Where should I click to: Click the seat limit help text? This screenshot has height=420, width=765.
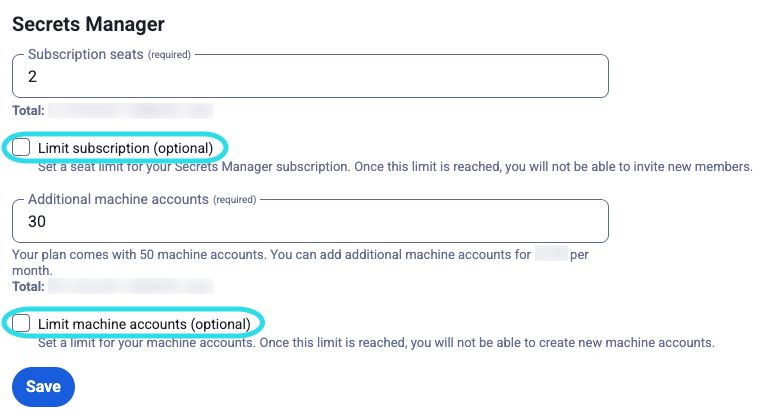click(394, 167)
